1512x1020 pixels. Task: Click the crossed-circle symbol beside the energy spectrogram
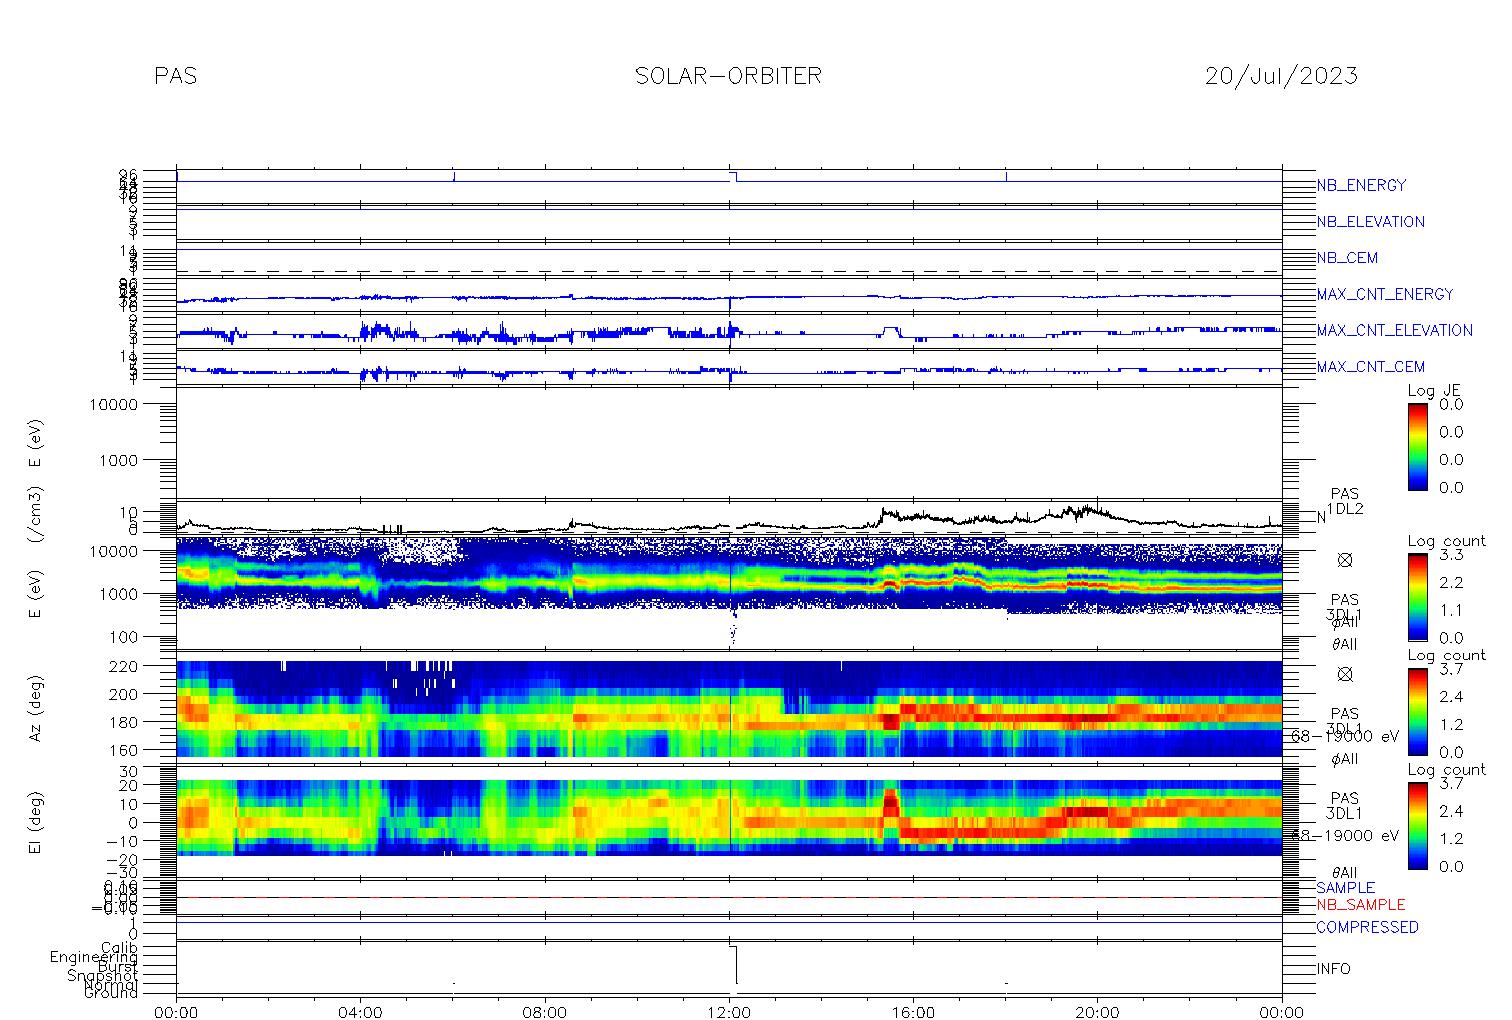[1345, 560]
